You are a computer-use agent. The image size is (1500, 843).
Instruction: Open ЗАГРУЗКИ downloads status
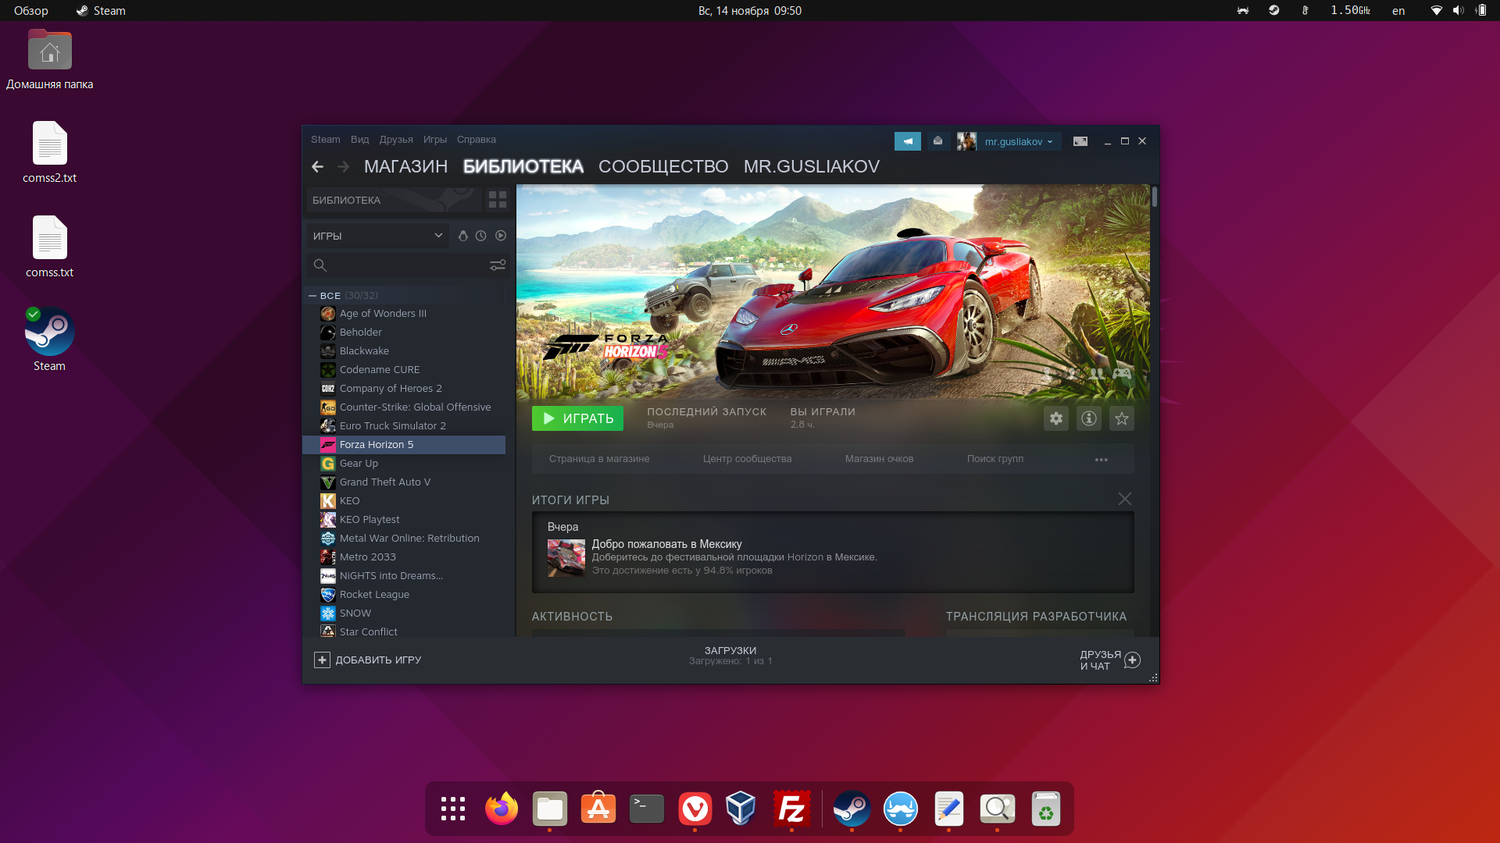click(x=730, y=656)
